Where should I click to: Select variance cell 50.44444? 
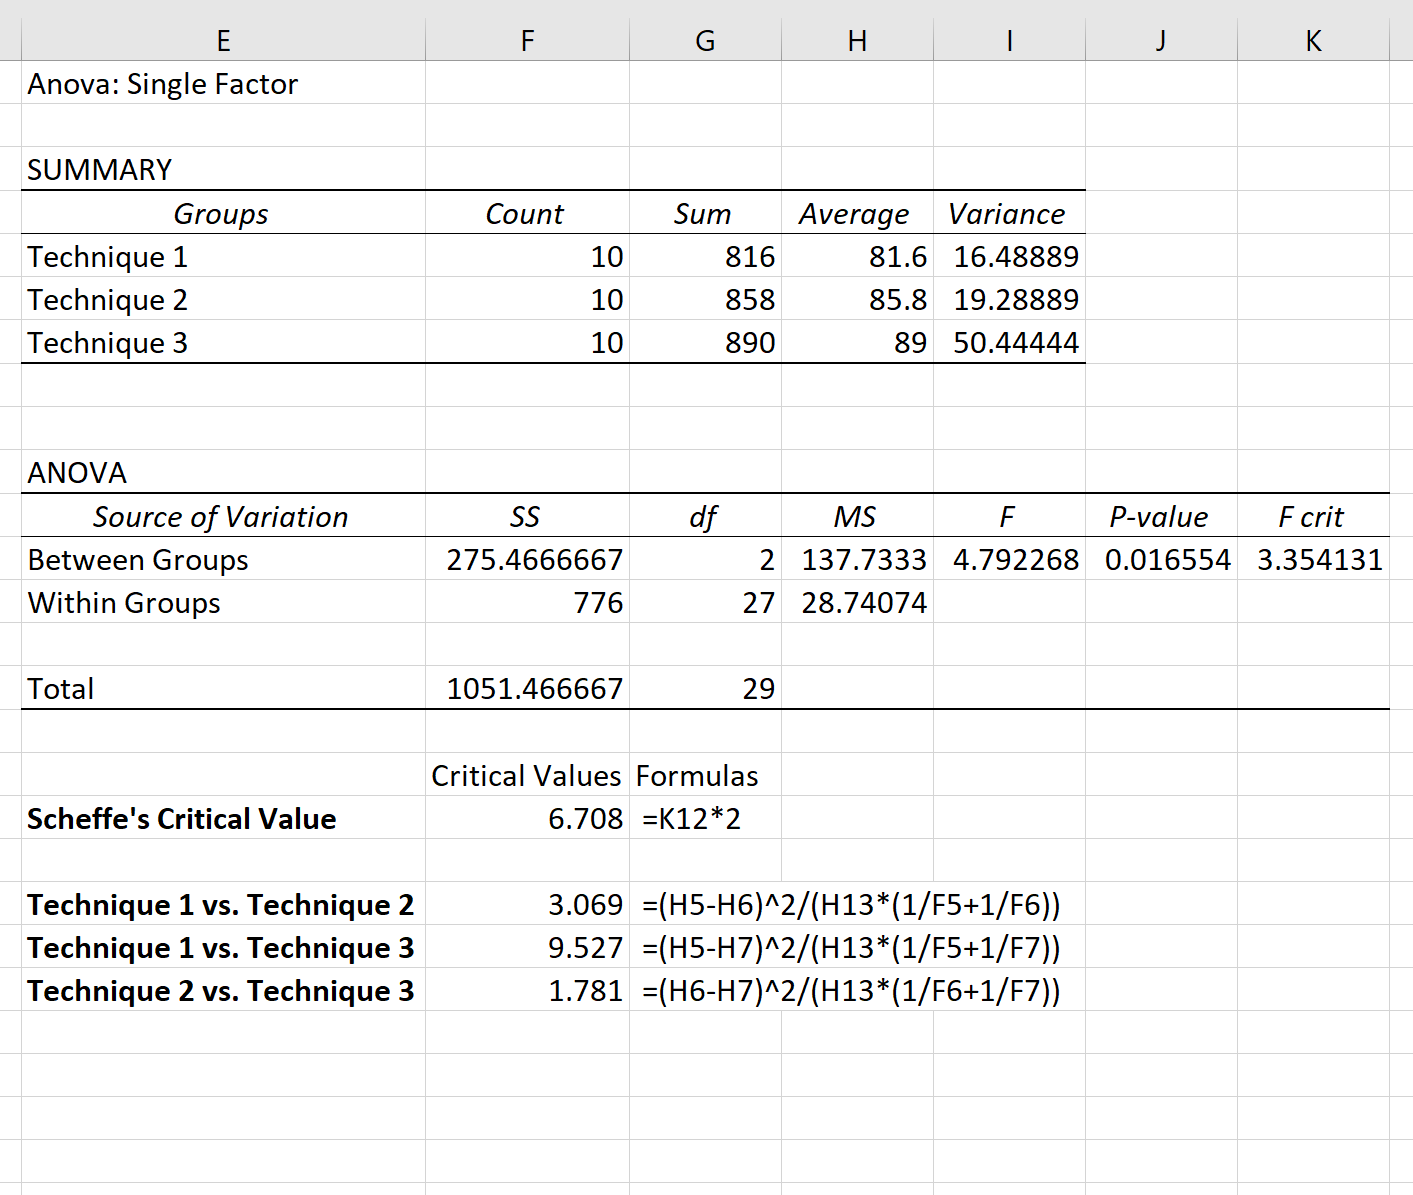coord(1009,342)
